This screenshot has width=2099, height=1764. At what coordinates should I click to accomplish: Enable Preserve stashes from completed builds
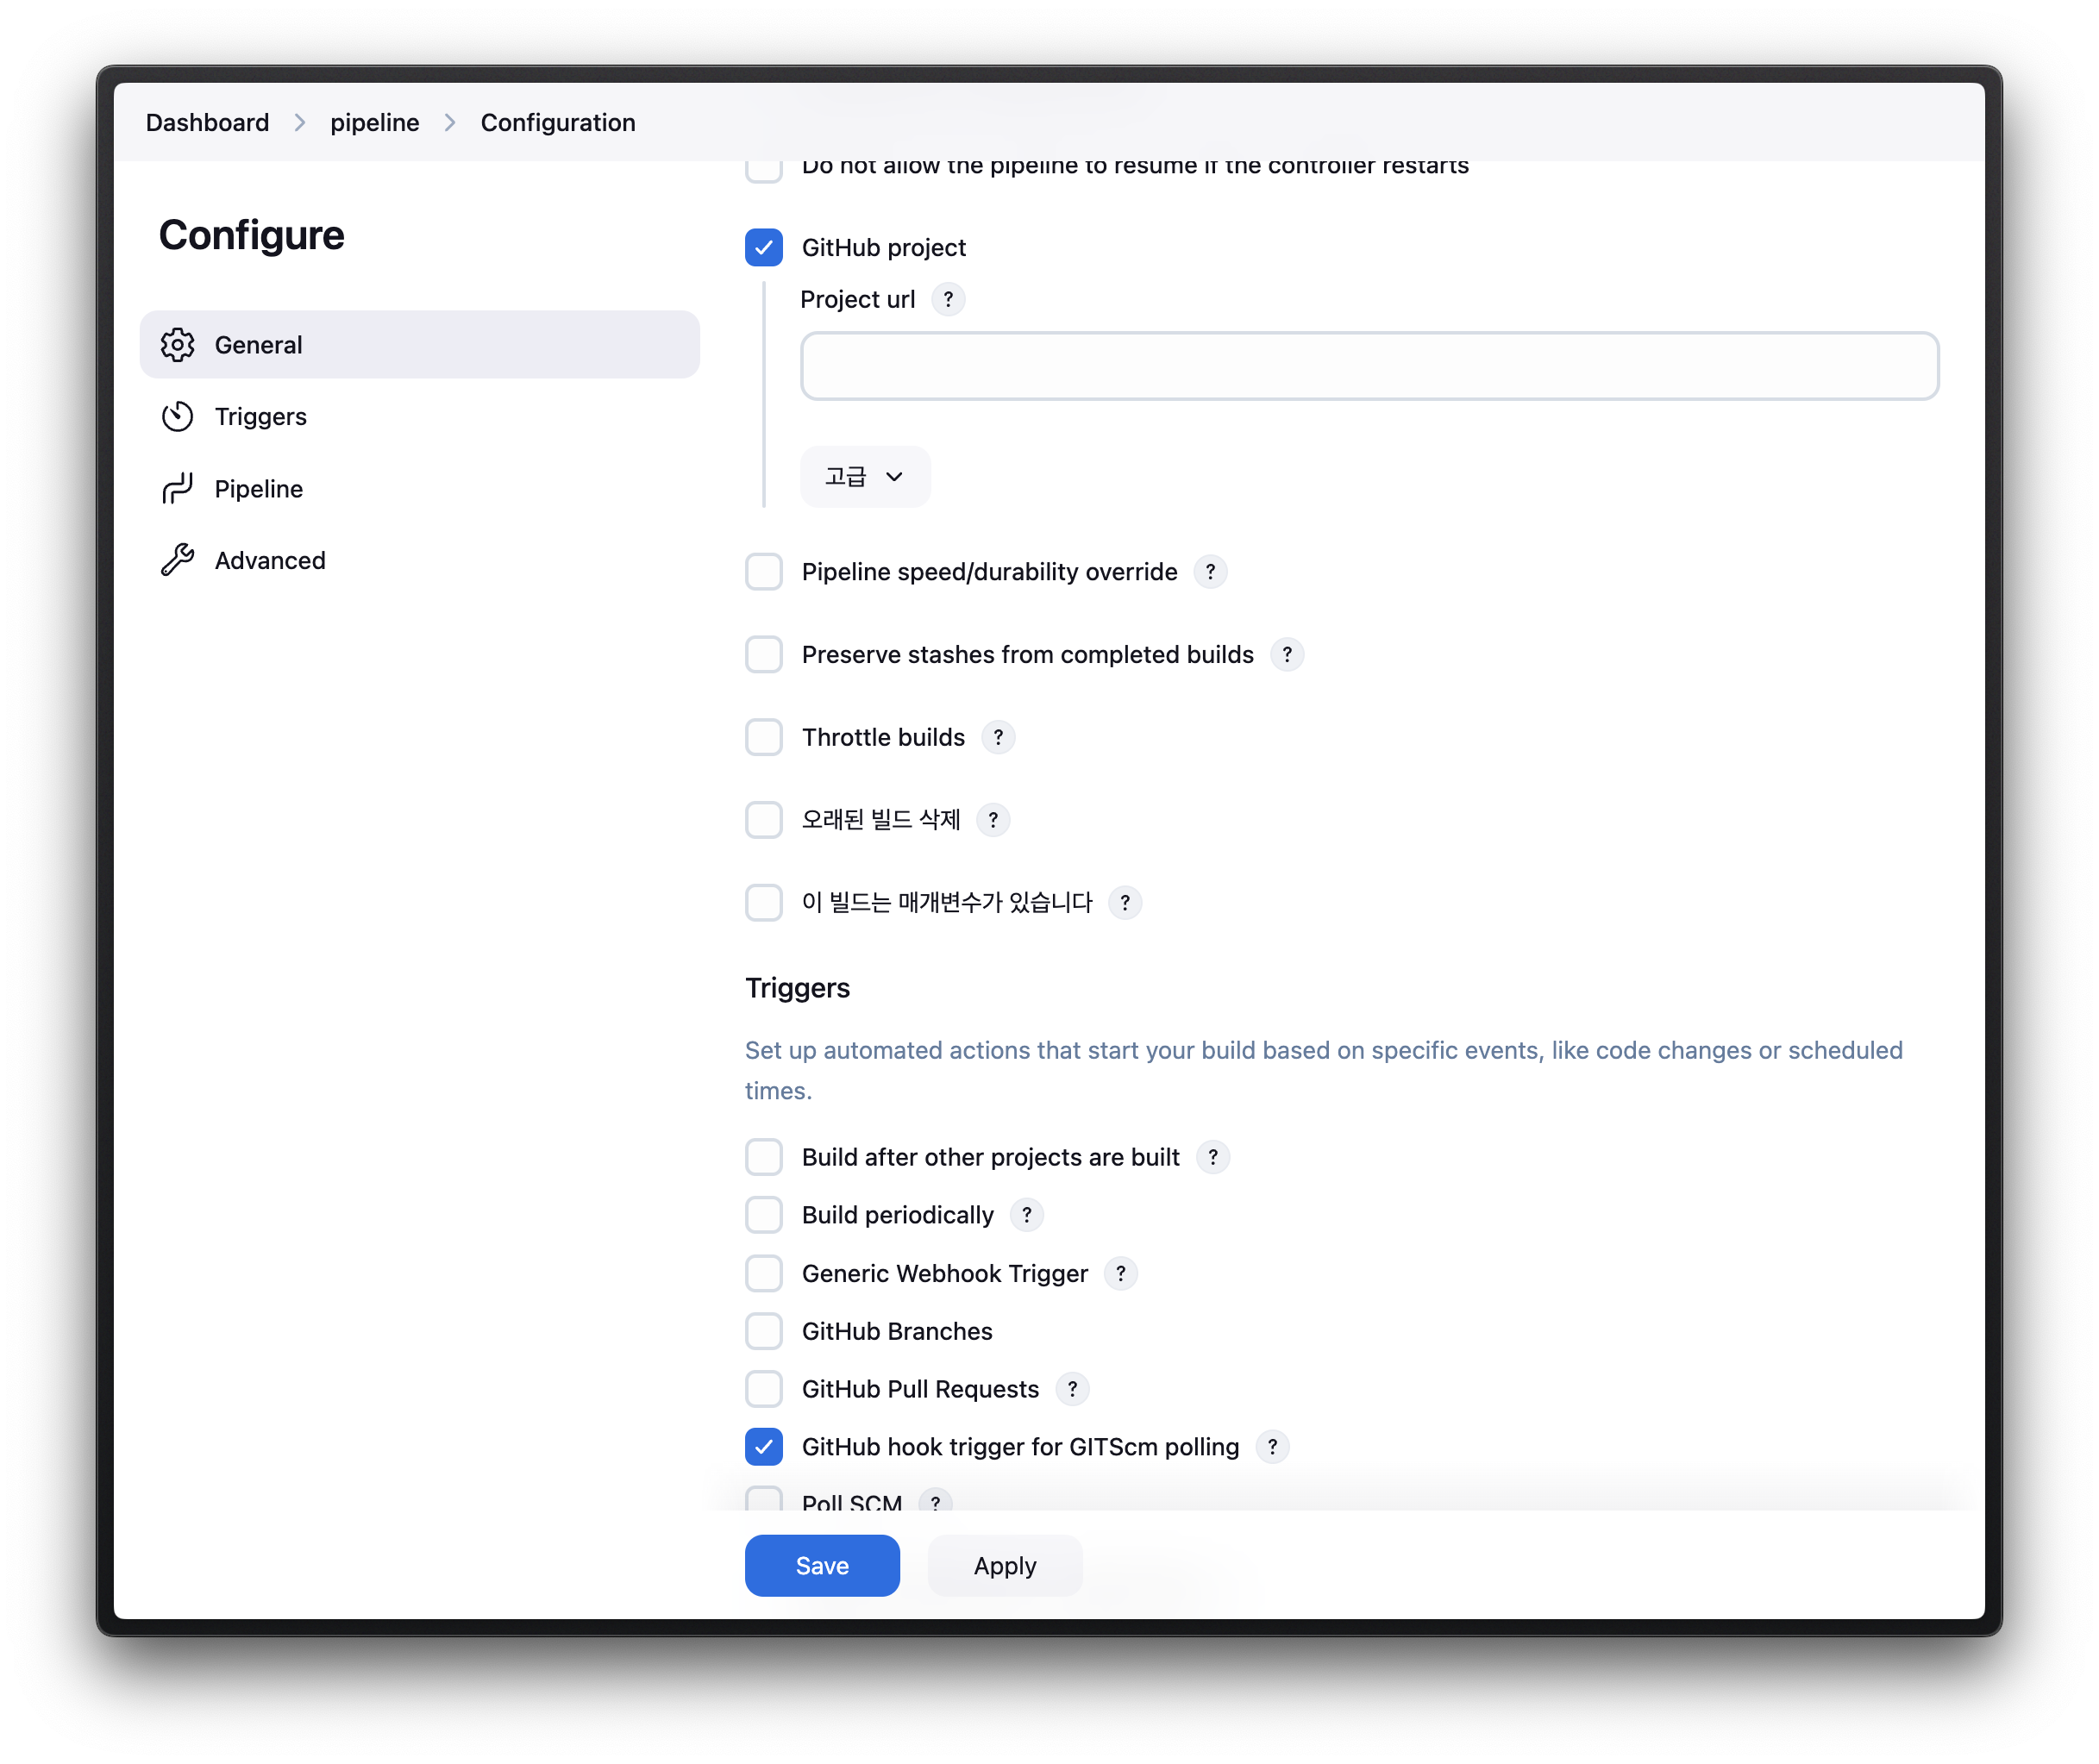click(x=764, y=655)
